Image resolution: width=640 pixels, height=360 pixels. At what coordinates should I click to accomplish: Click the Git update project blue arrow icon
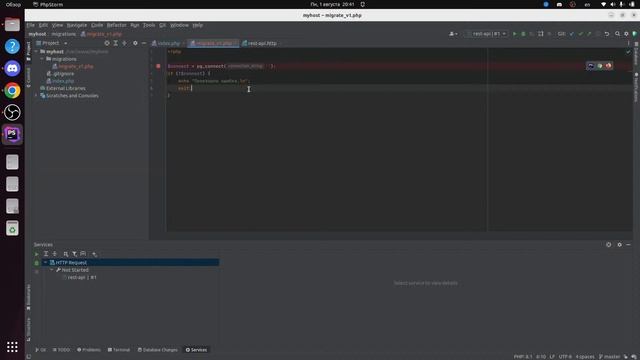(x=572, y=34)
